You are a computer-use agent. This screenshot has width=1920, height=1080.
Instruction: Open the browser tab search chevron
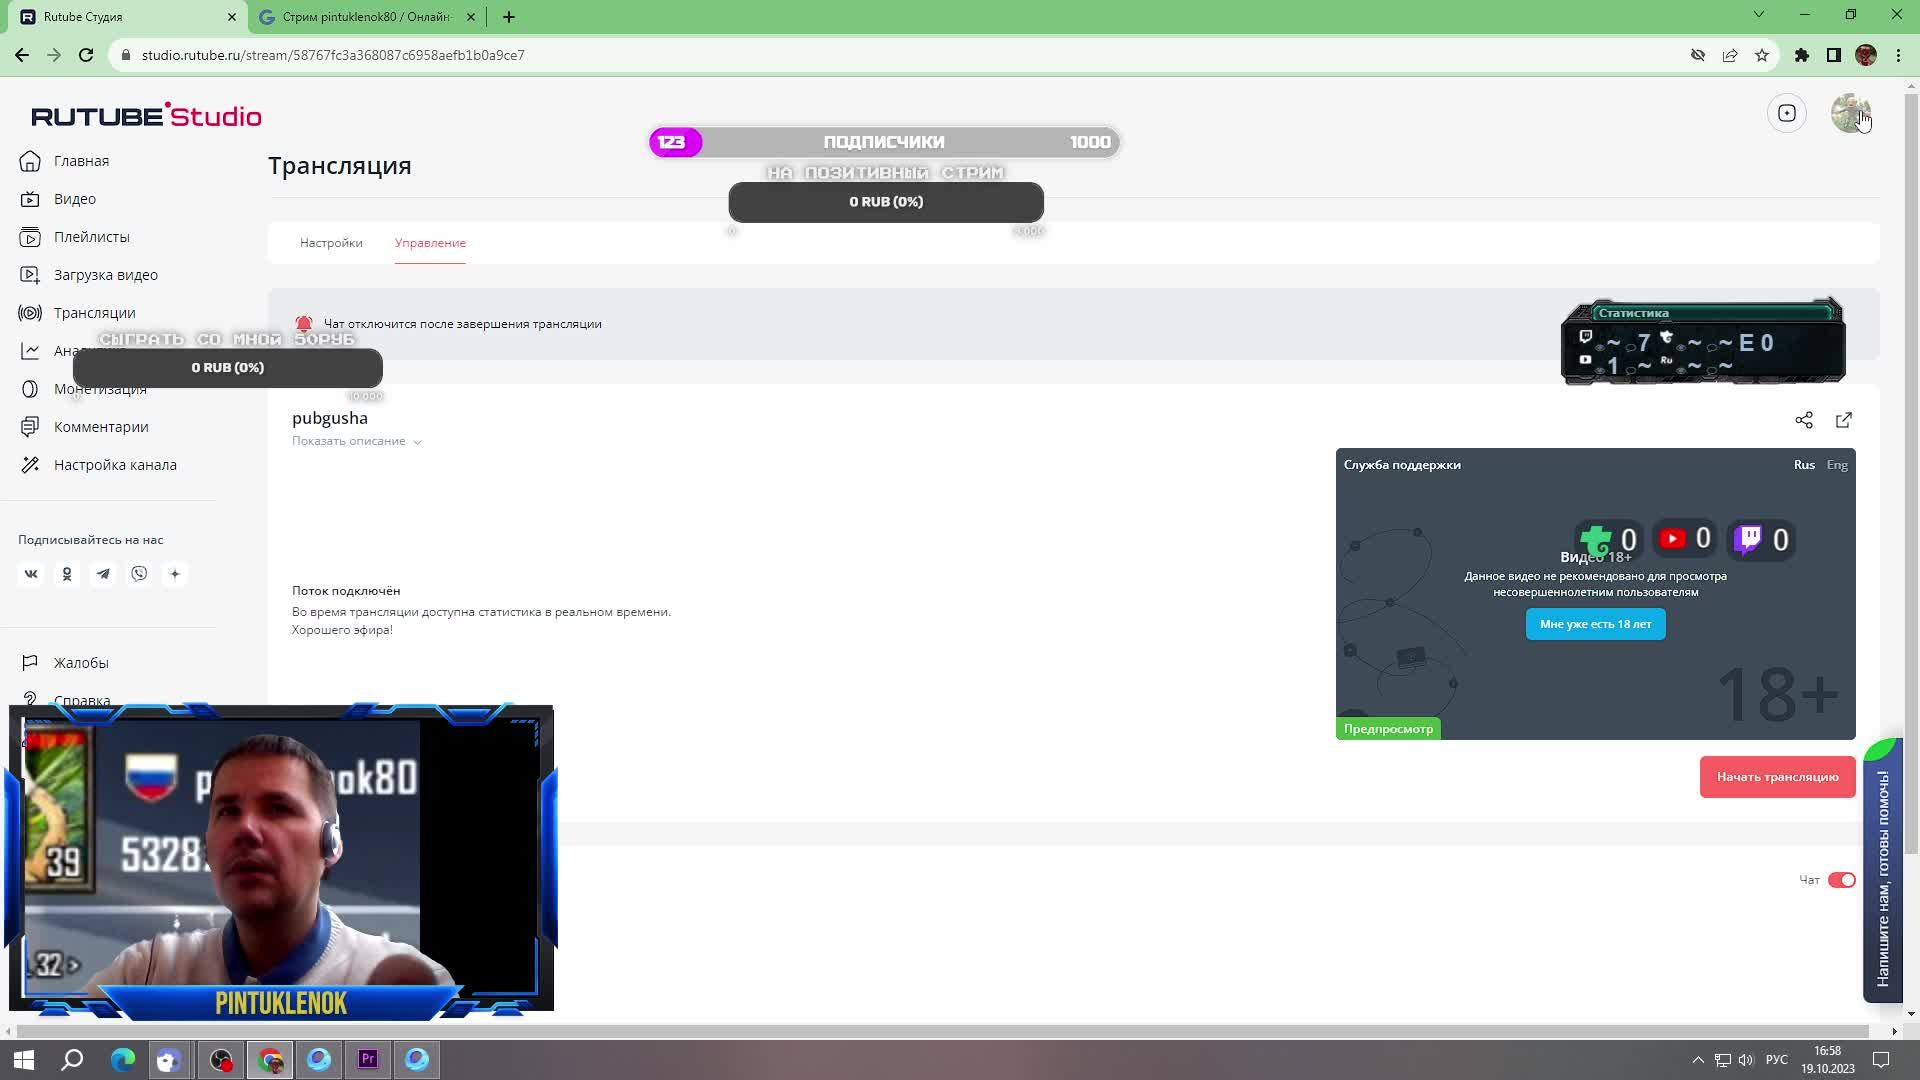tap(1758, 15)
